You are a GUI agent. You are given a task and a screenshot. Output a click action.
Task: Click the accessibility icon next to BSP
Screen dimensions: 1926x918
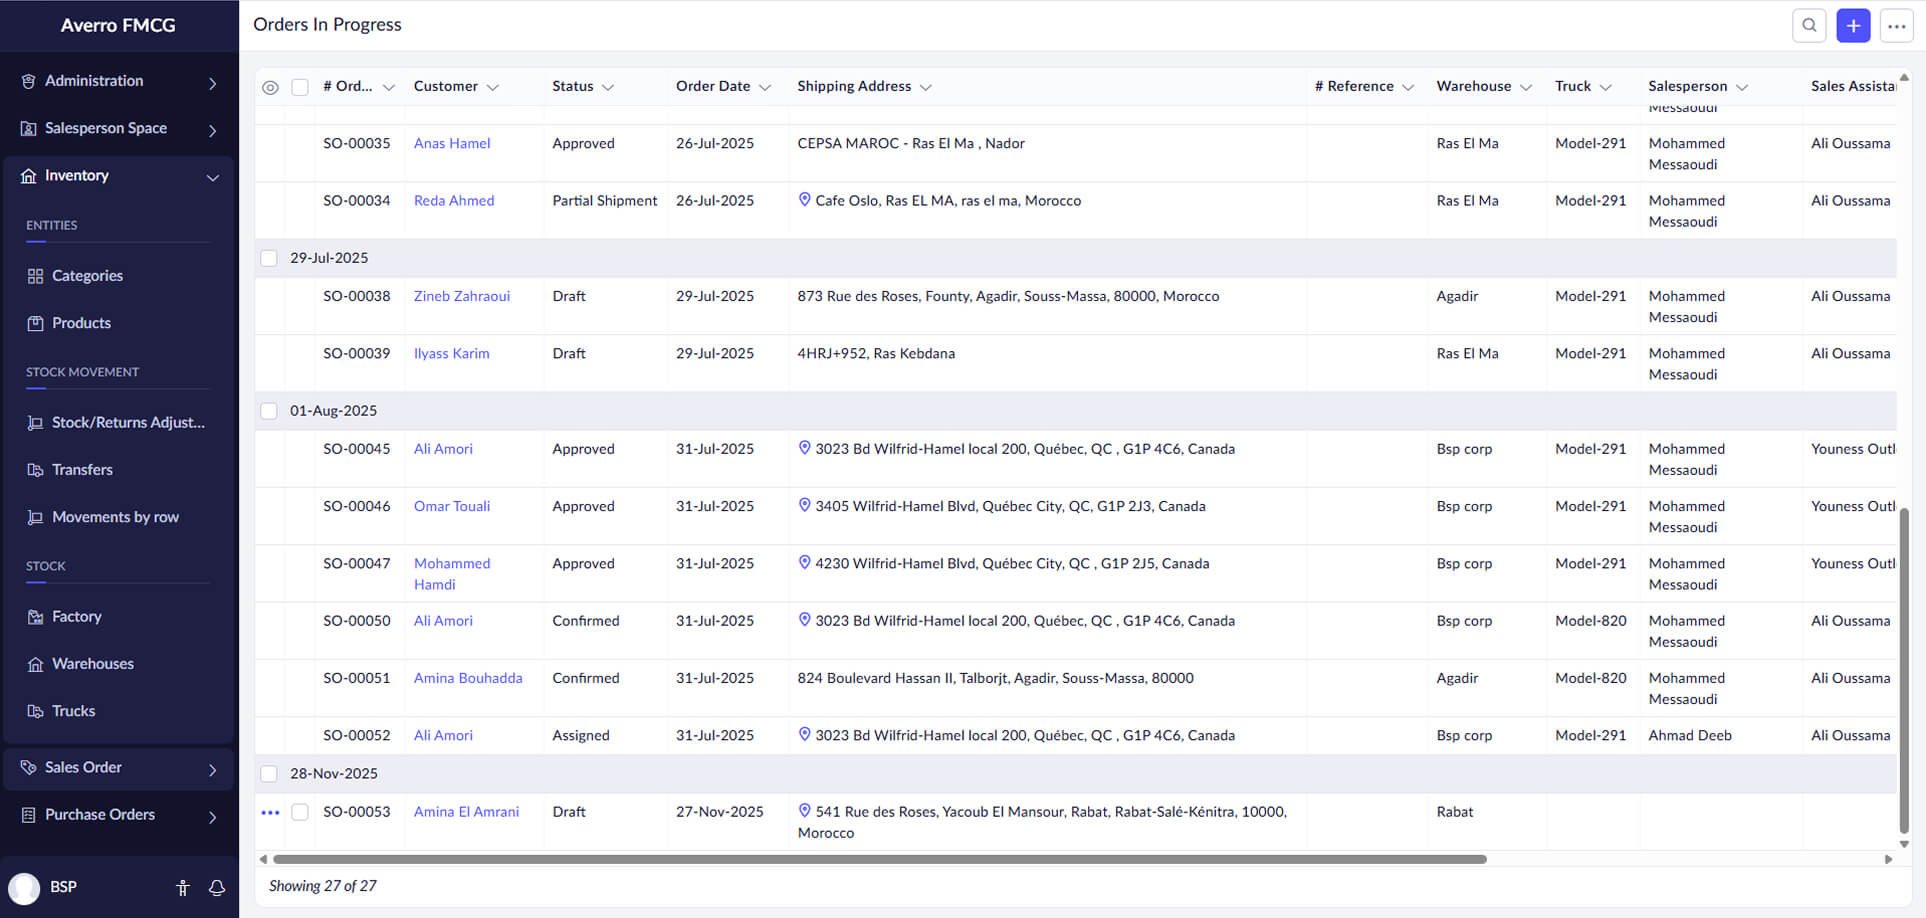[183, 887]
